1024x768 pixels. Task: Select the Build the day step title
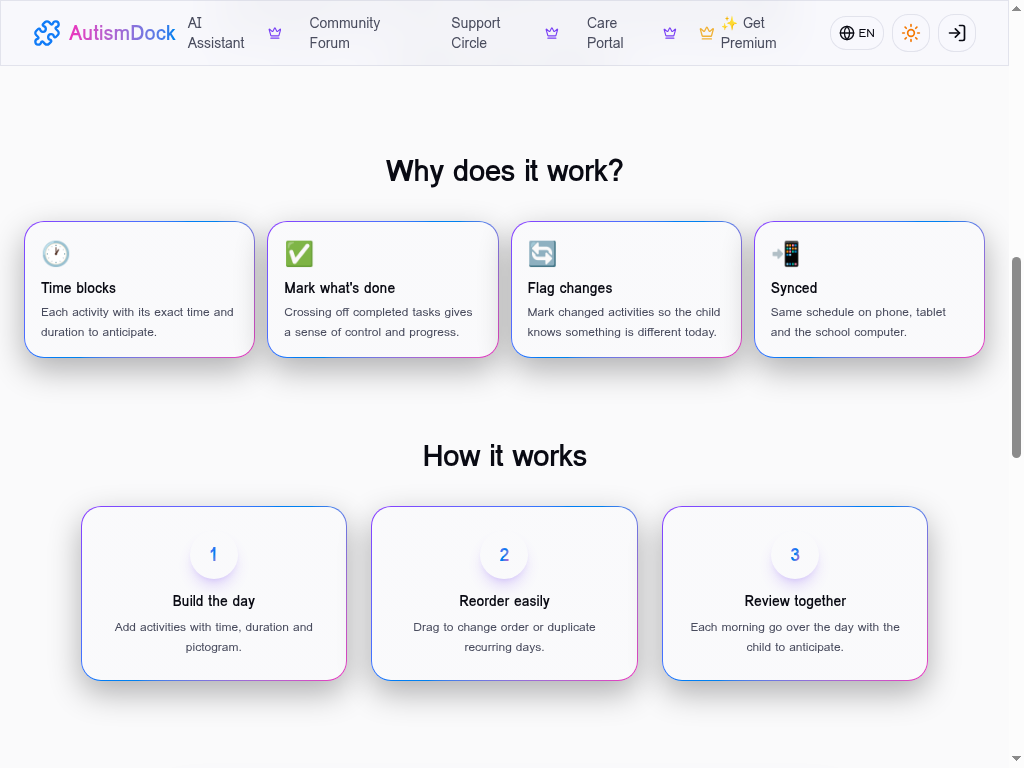click(x=214, y=601)
